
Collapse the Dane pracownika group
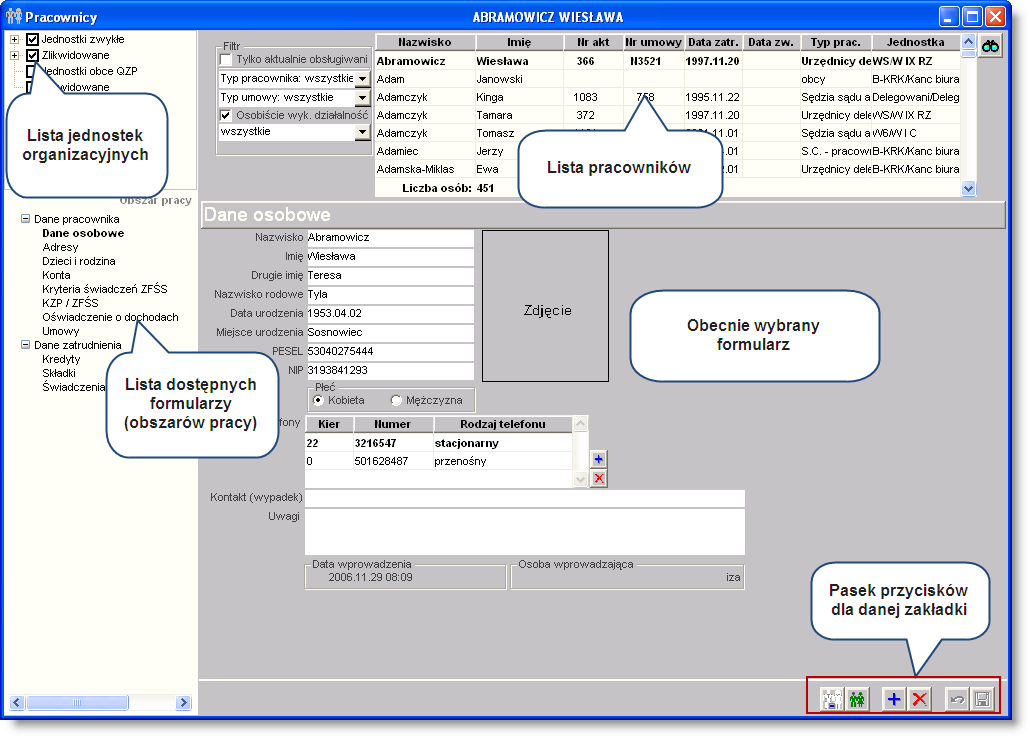25,219
